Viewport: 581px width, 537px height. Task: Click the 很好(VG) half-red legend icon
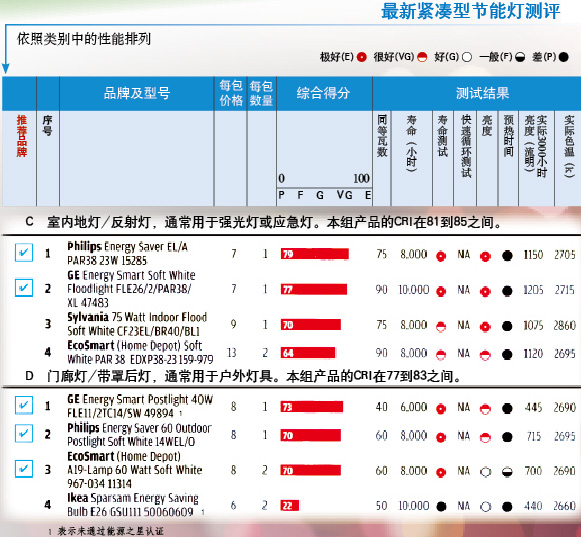422,57
